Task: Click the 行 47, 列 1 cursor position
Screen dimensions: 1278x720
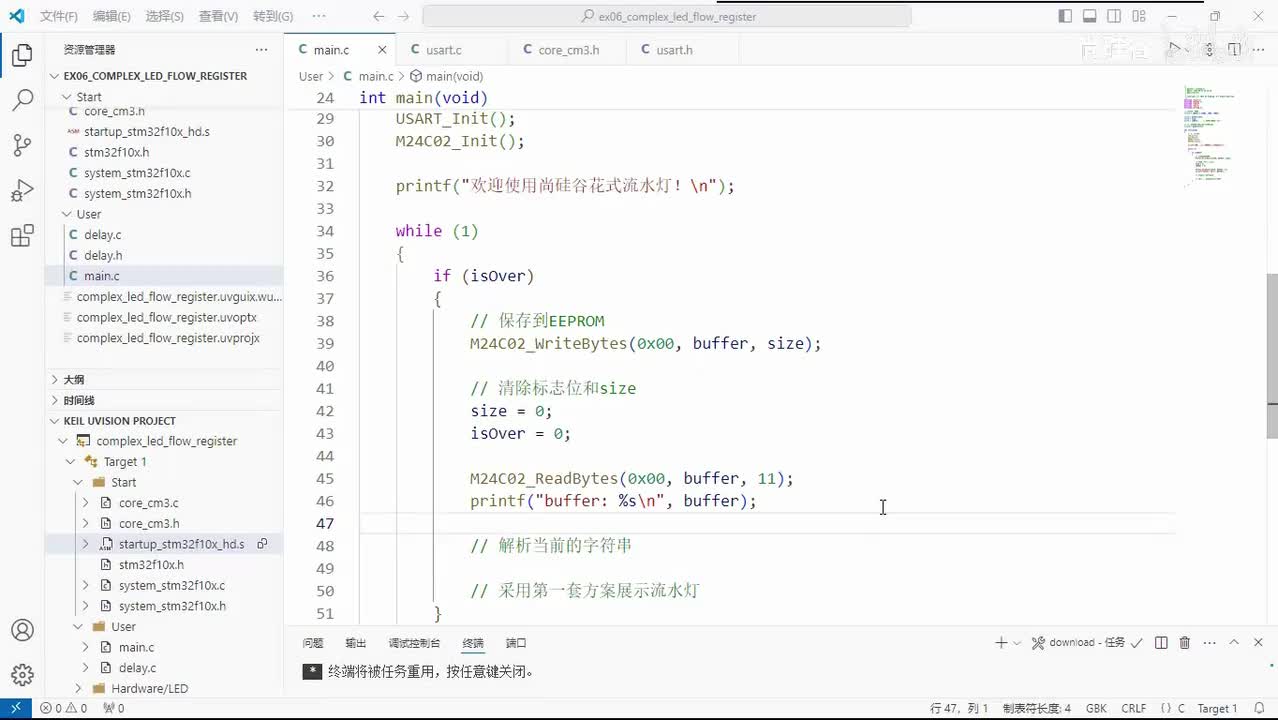Action: click(x=959, y=708)
